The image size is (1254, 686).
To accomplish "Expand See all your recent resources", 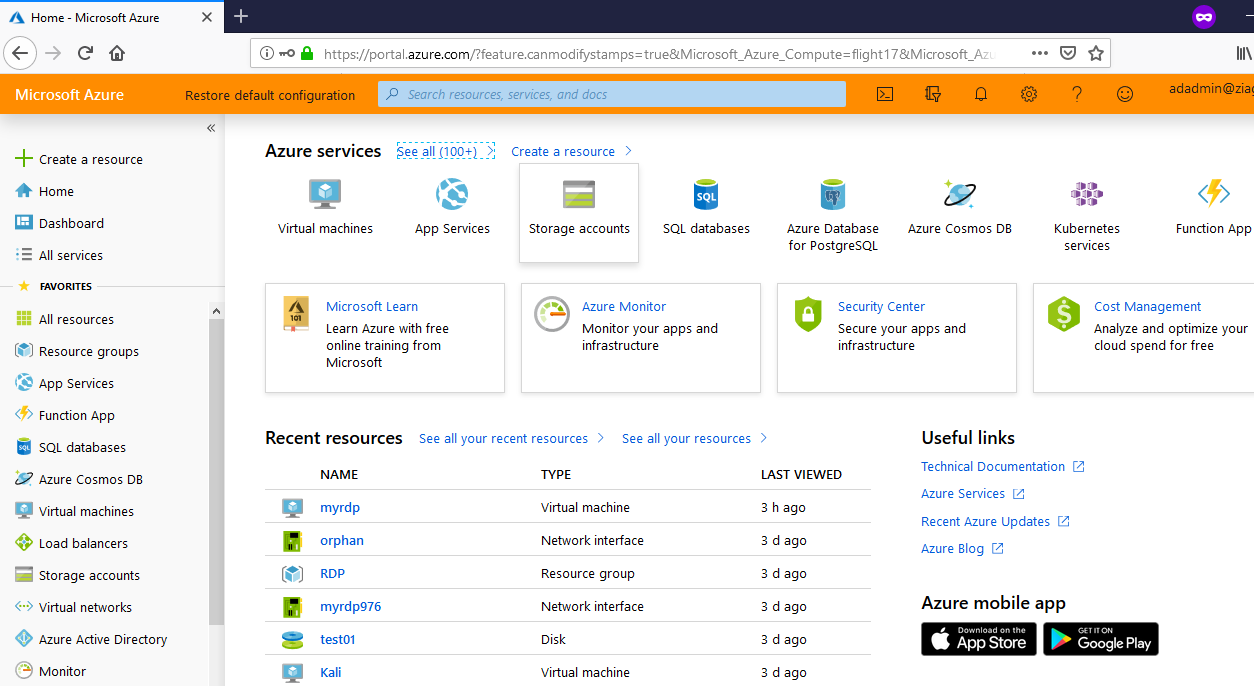I will point(504,438).
